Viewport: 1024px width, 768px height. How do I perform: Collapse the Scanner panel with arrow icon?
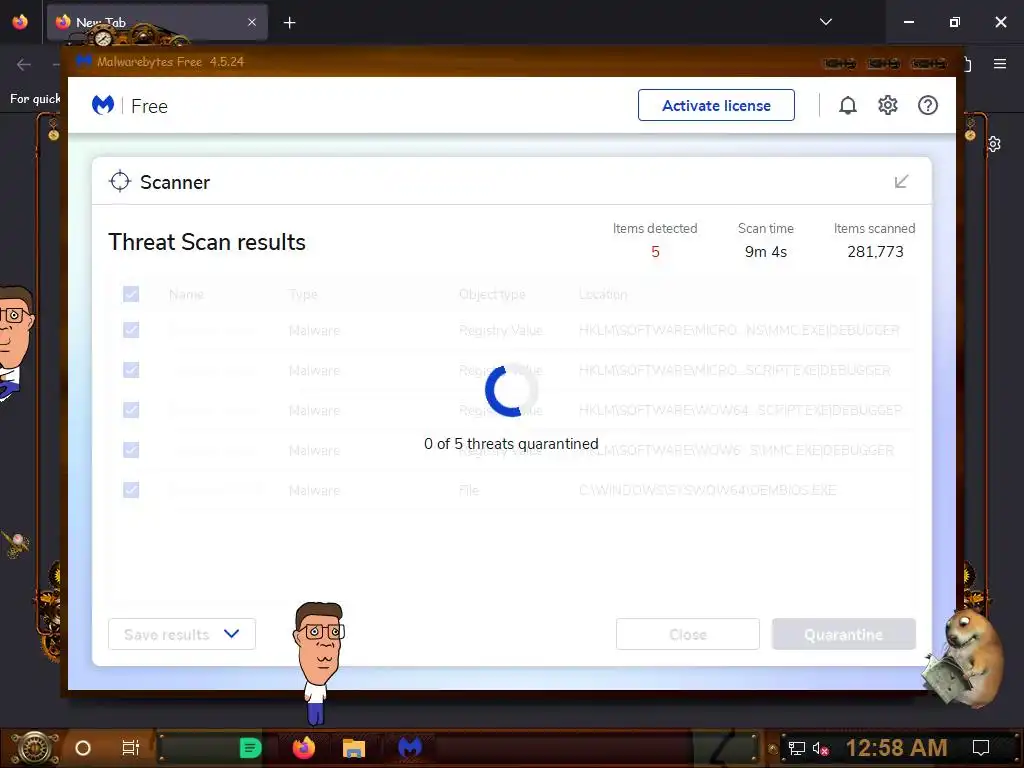(901, 182)
